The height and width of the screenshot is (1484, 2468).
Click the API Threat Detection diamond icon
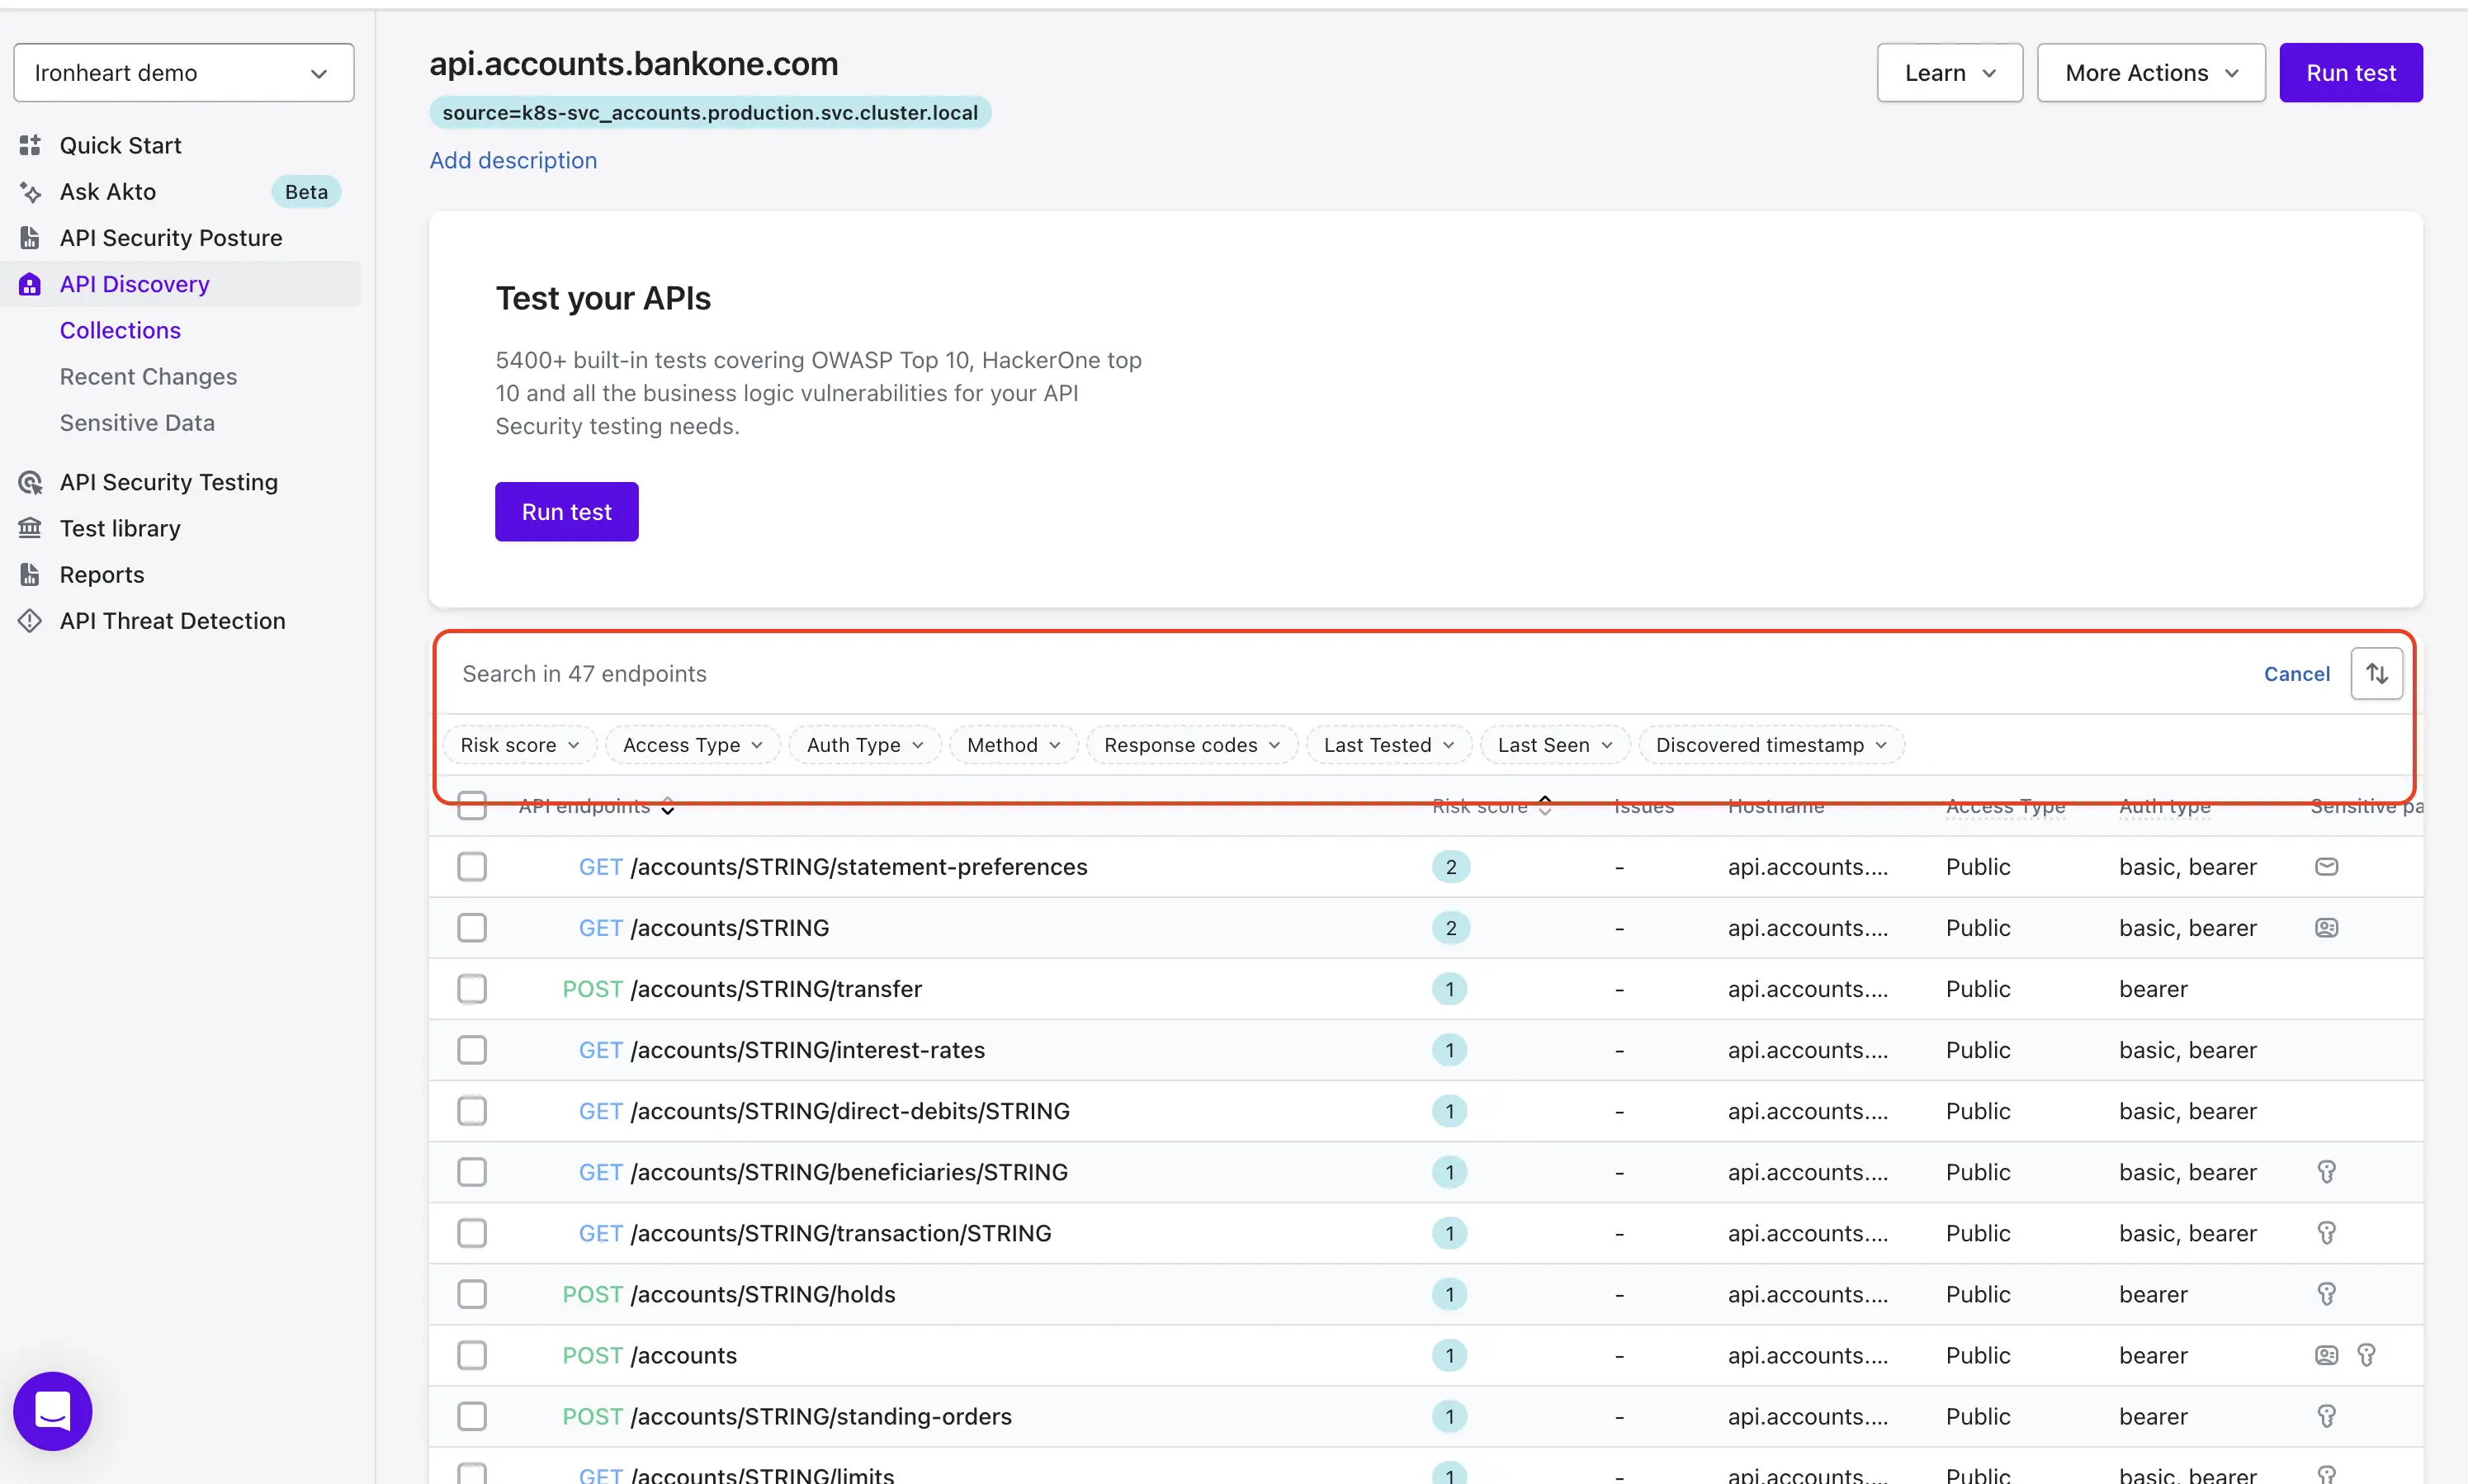pos(30,621)
